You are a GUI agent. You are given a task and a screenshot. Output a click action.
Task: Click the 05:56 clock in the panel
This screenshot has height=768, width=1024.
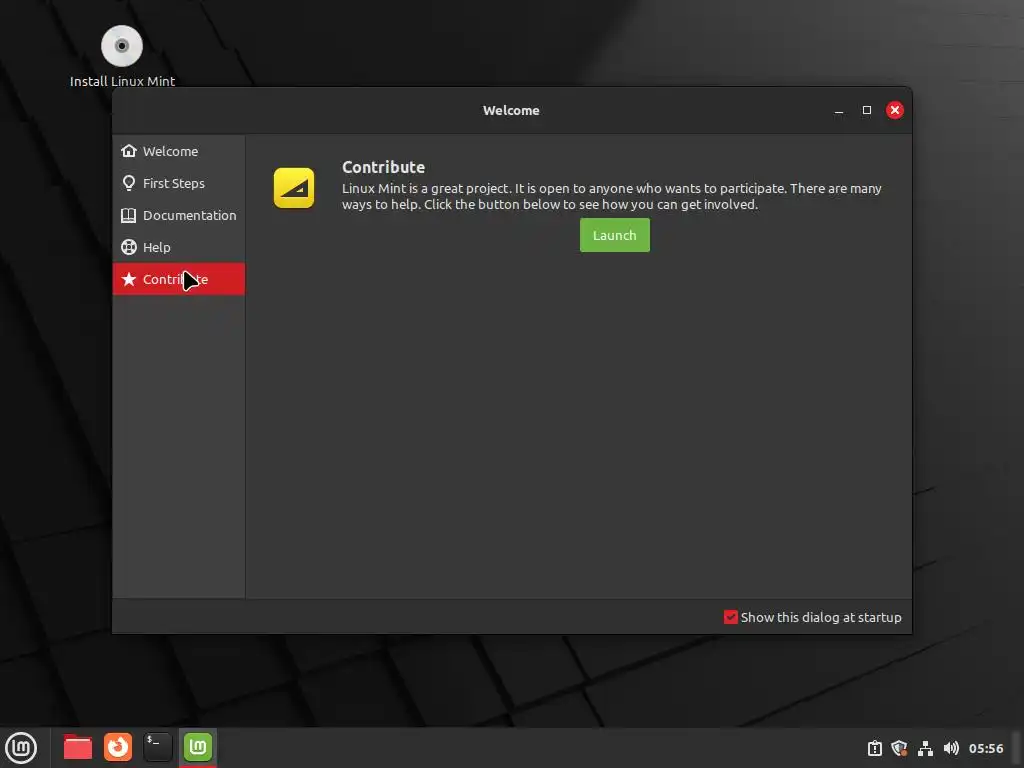[985, 748]
